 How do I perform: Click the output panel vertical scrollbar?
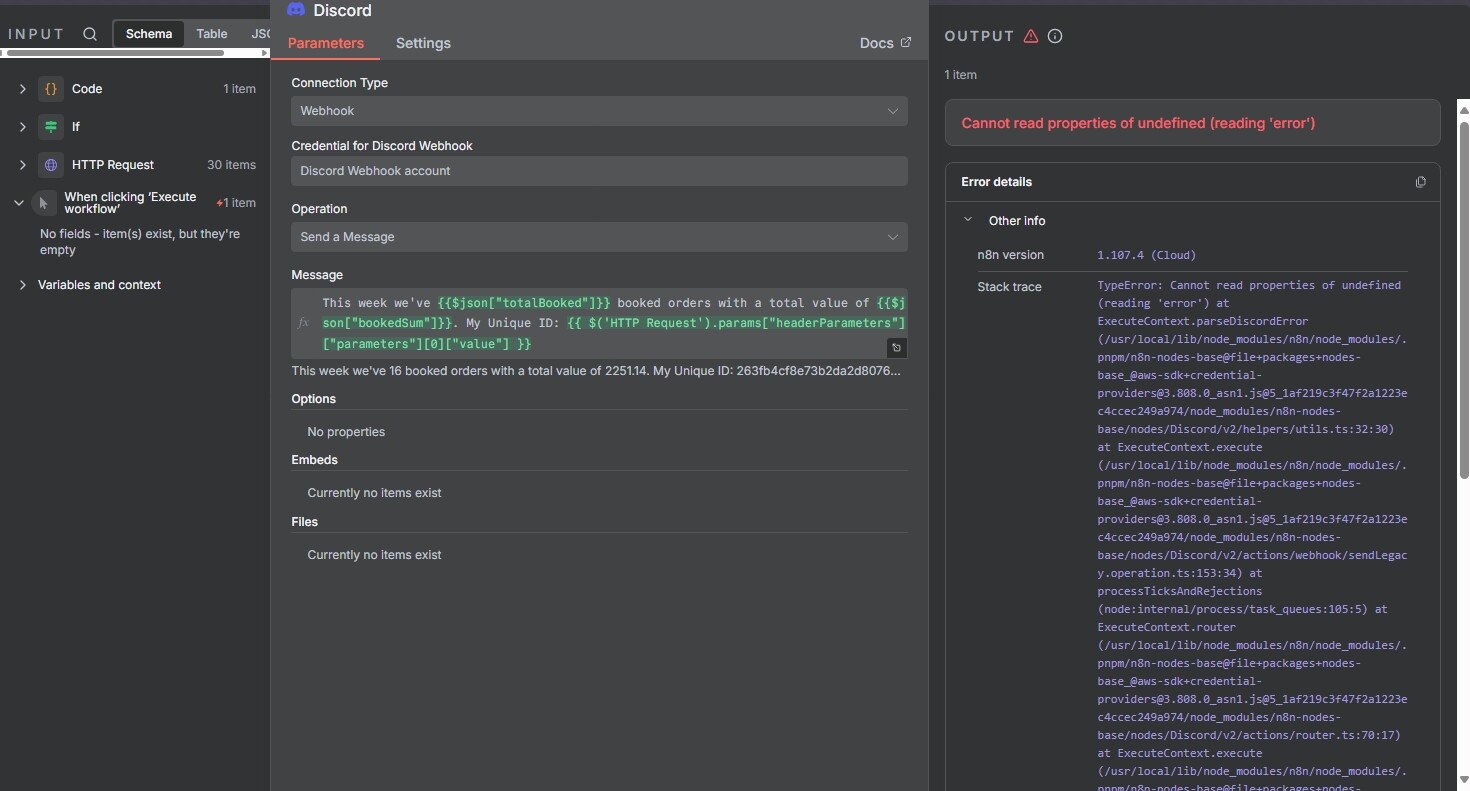[x=1463, y=400]
